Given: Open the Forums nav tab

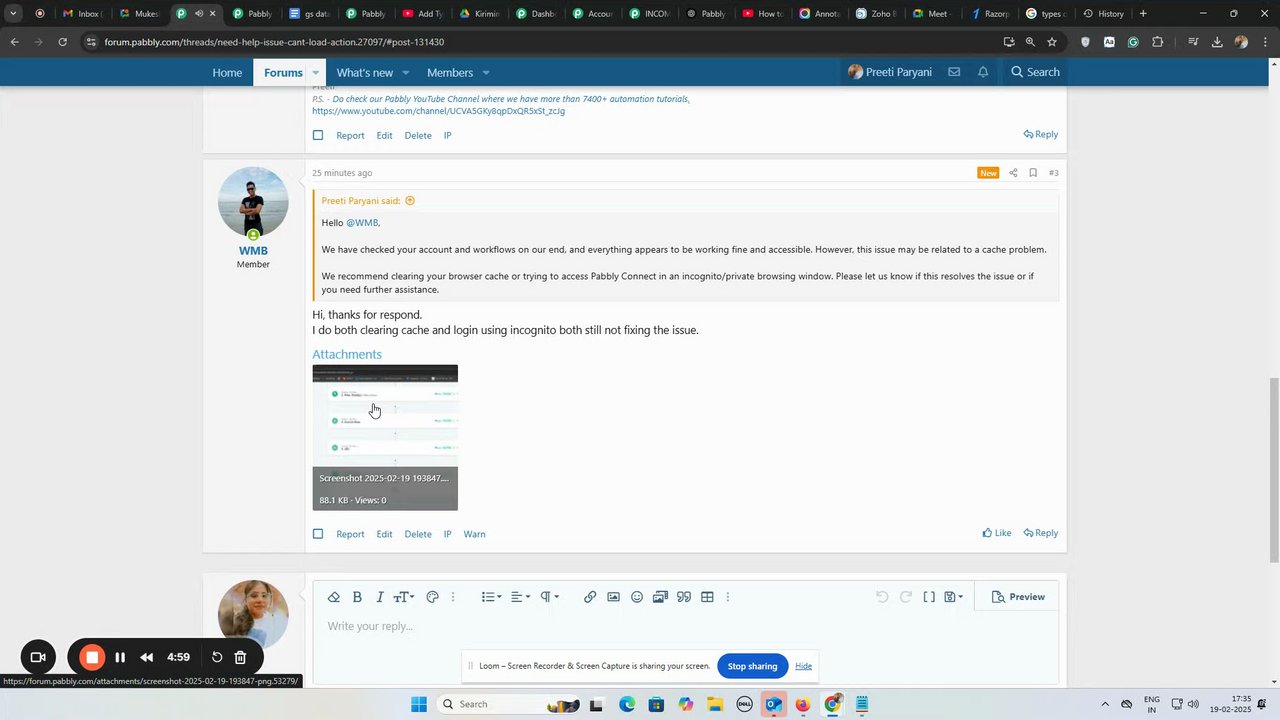Looking at the screenshot, I should pyautogui.click(x=283, y=72).
